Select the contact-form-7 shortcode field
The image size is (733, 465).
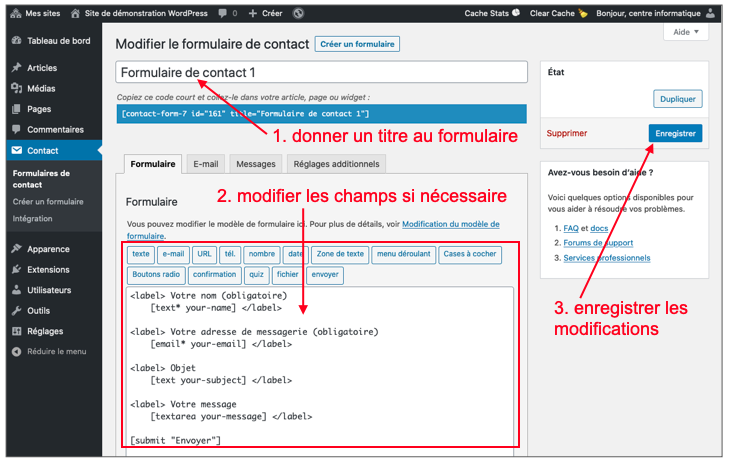click(x=320, y=114)
